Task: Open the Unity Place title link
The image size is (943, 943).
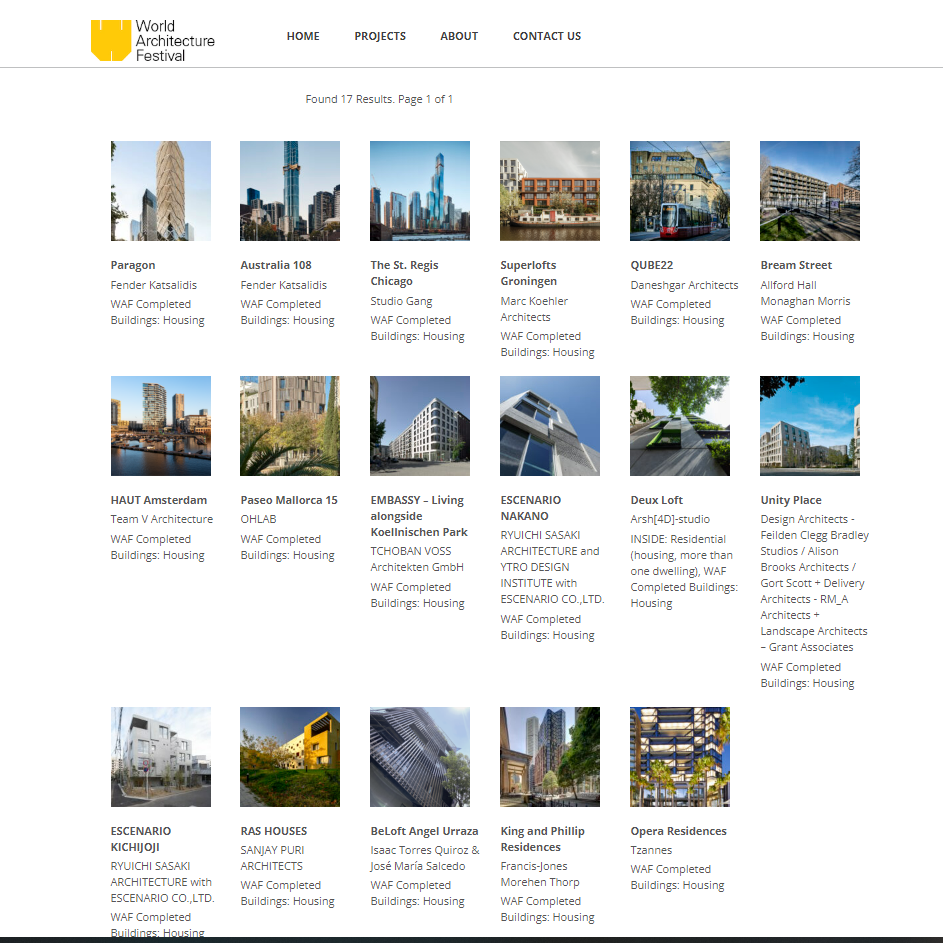Action: [791, 500]
